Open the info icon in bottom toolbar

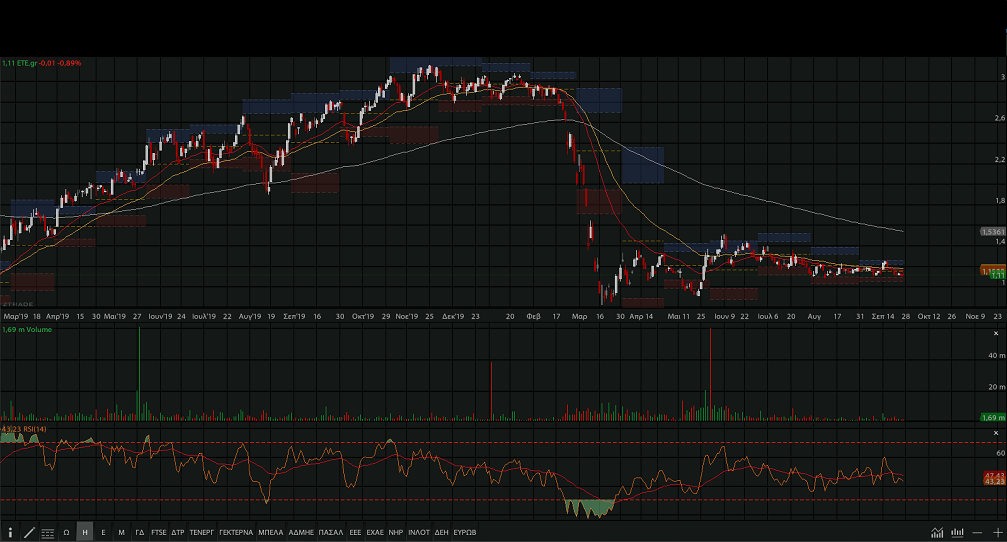10,532
